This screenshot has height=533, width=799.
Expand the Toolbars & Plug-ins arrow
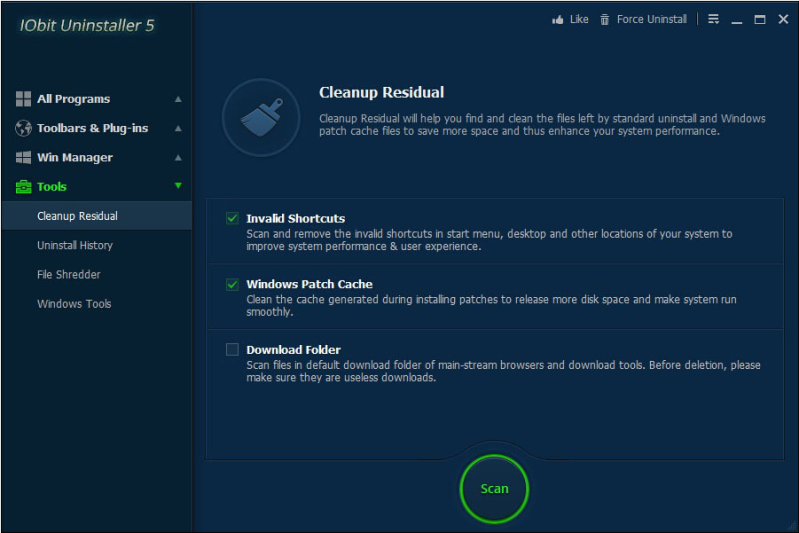[178, 128]
